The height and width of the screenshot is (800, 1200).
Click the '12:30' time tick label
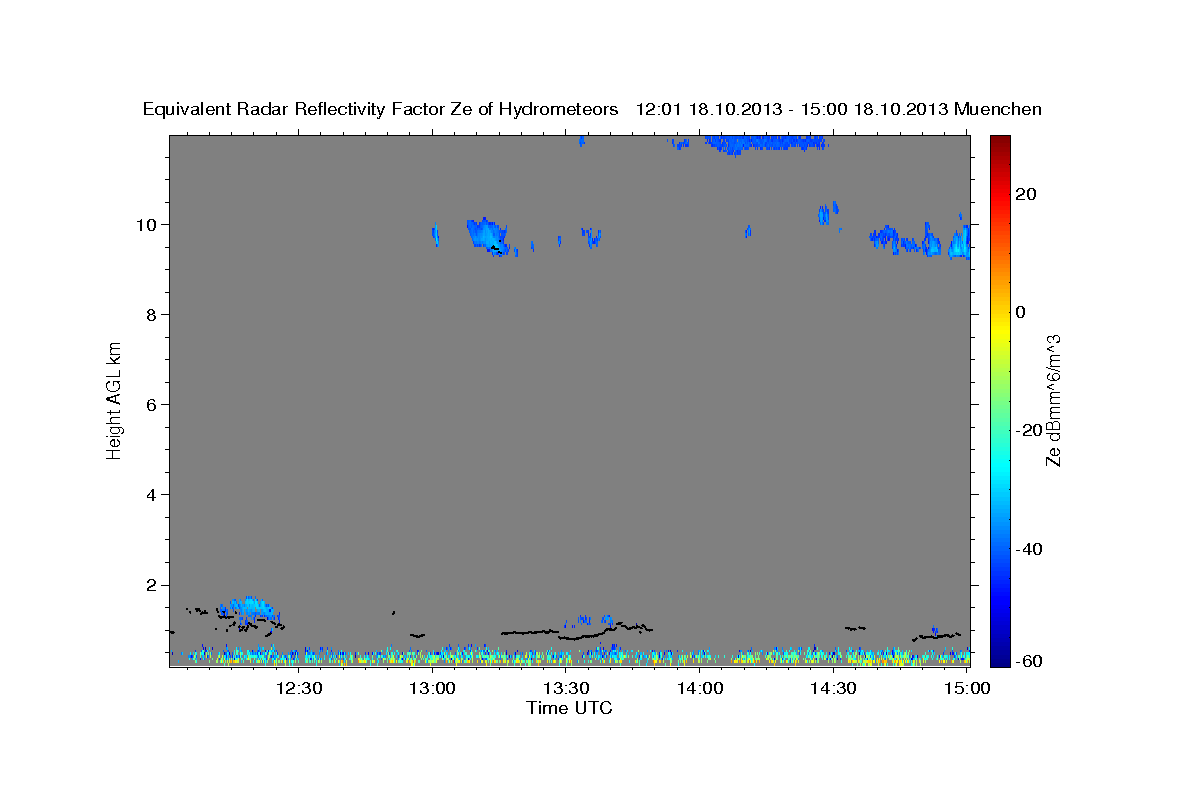pos(299,688)
